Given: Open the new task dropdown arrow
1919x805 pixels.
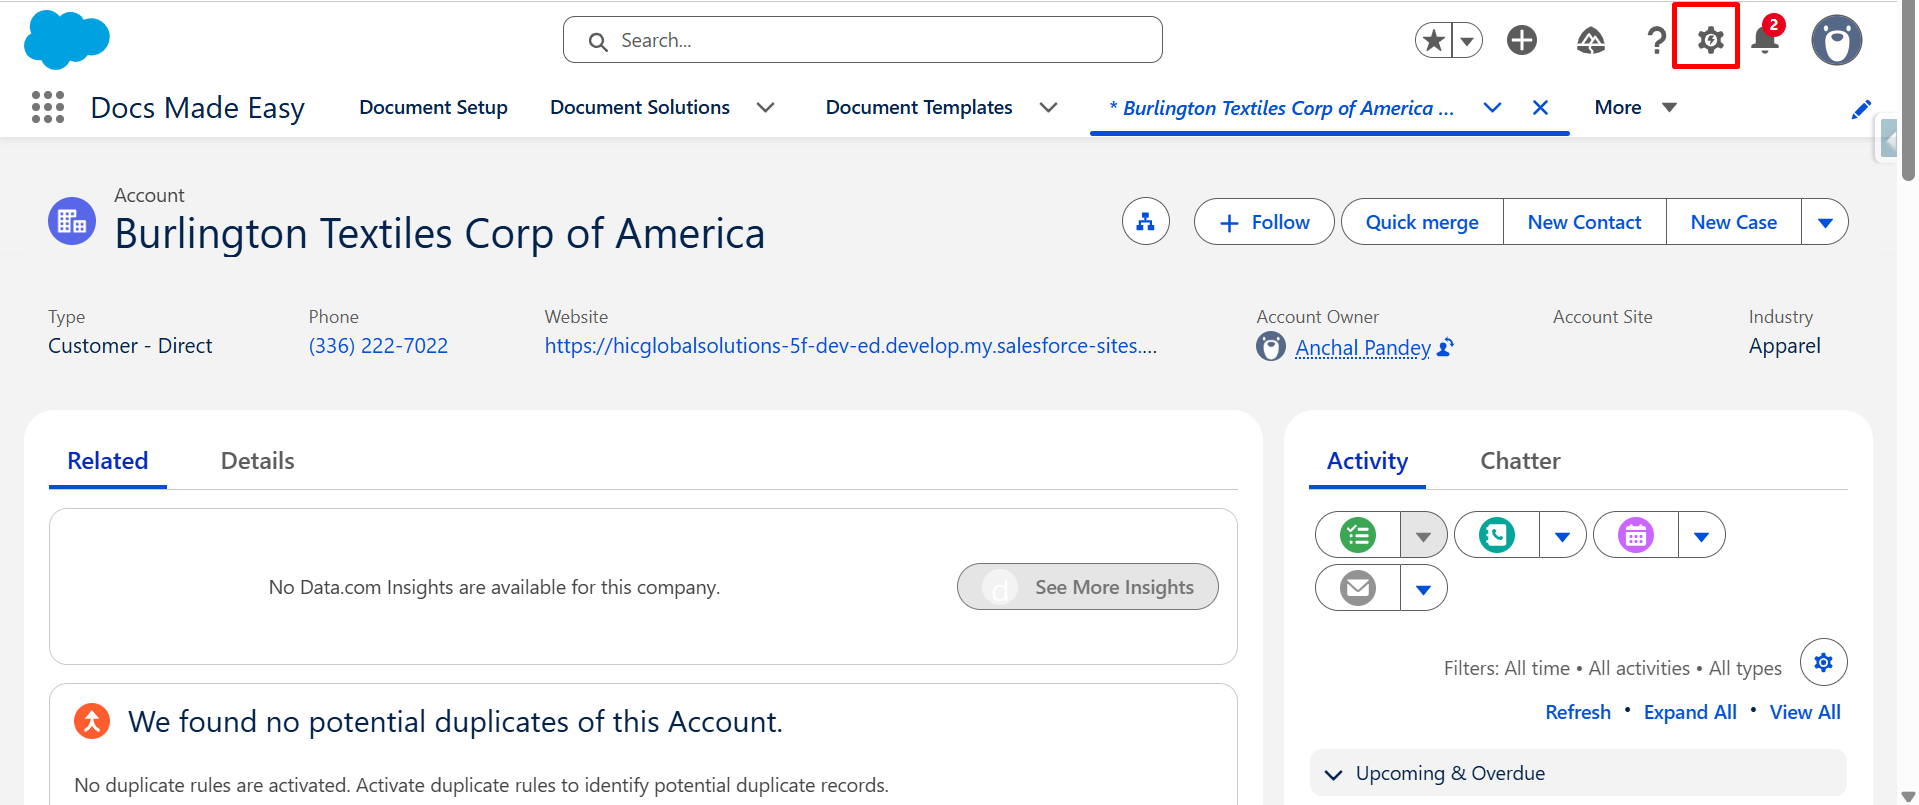Looking at the screenshot, I should [x=1424, y=535].
